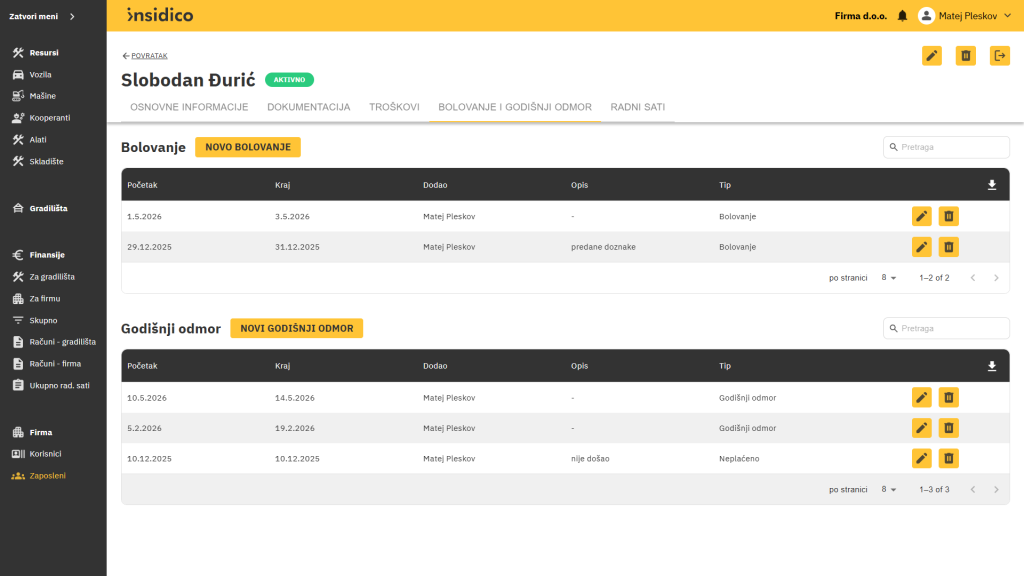Open the Matej Pleskov user menu
The height and width of the screenshot is (576, 1024).
pyautogui.click(x=965, y=16)
